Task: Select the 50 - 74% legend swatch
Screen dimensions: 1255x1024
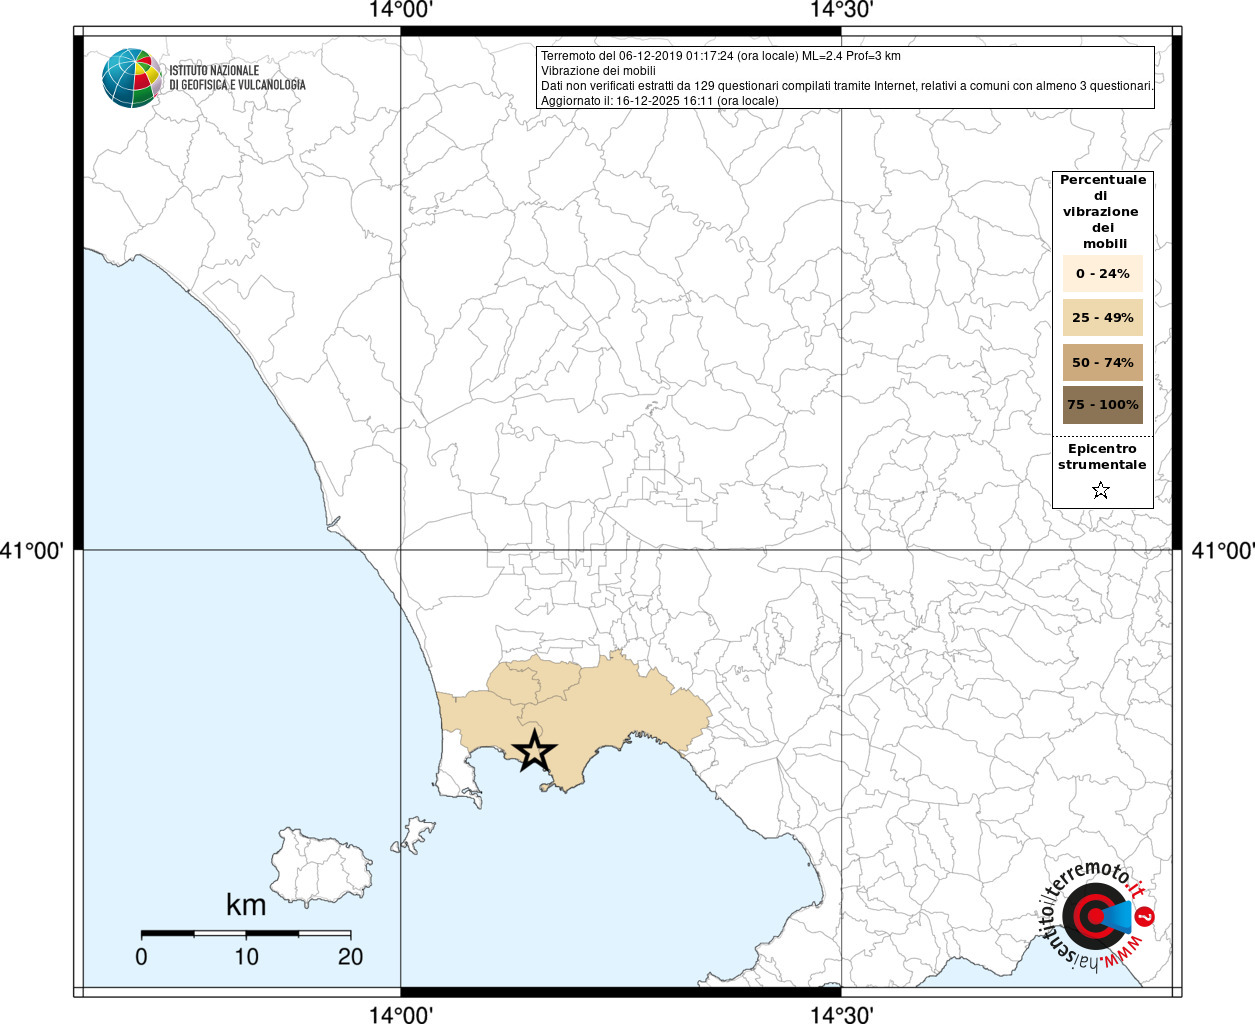Action: point(1103,362)
